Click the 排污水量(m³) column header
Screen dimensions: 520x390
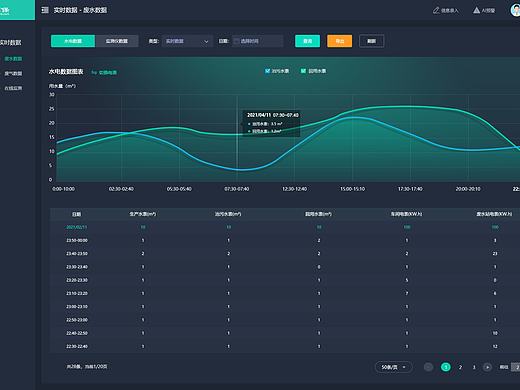coord(228,214)
